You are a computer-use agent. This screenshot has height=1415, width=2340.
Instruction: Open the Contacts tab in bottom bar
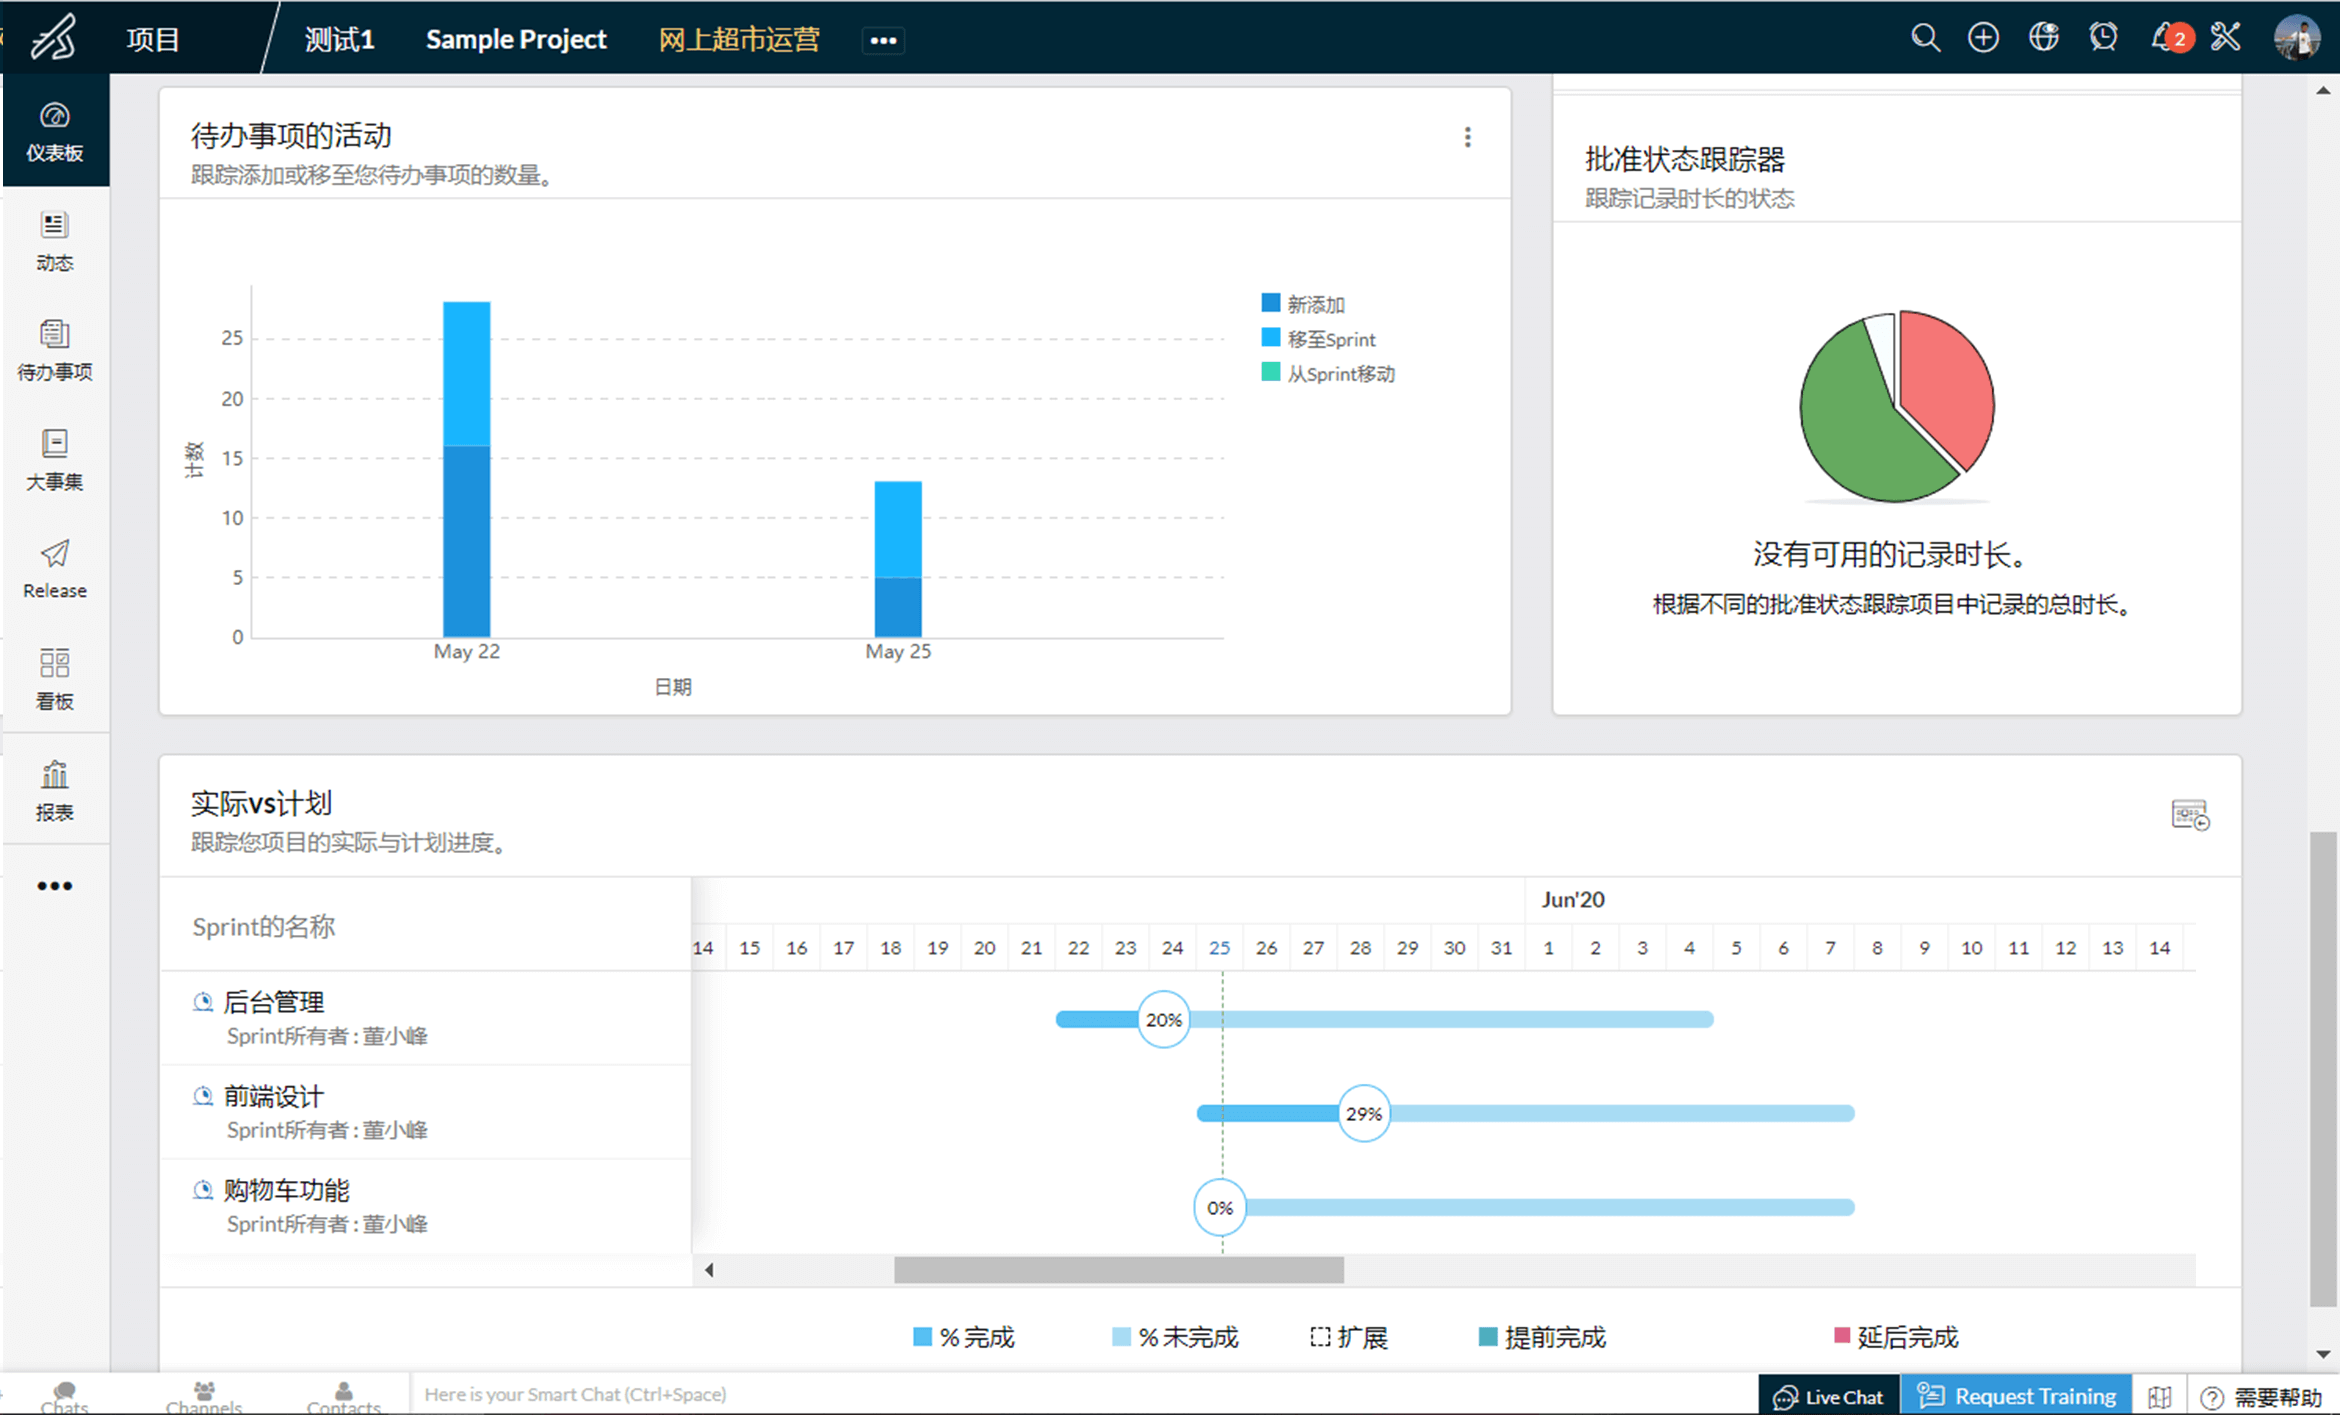343,1396
